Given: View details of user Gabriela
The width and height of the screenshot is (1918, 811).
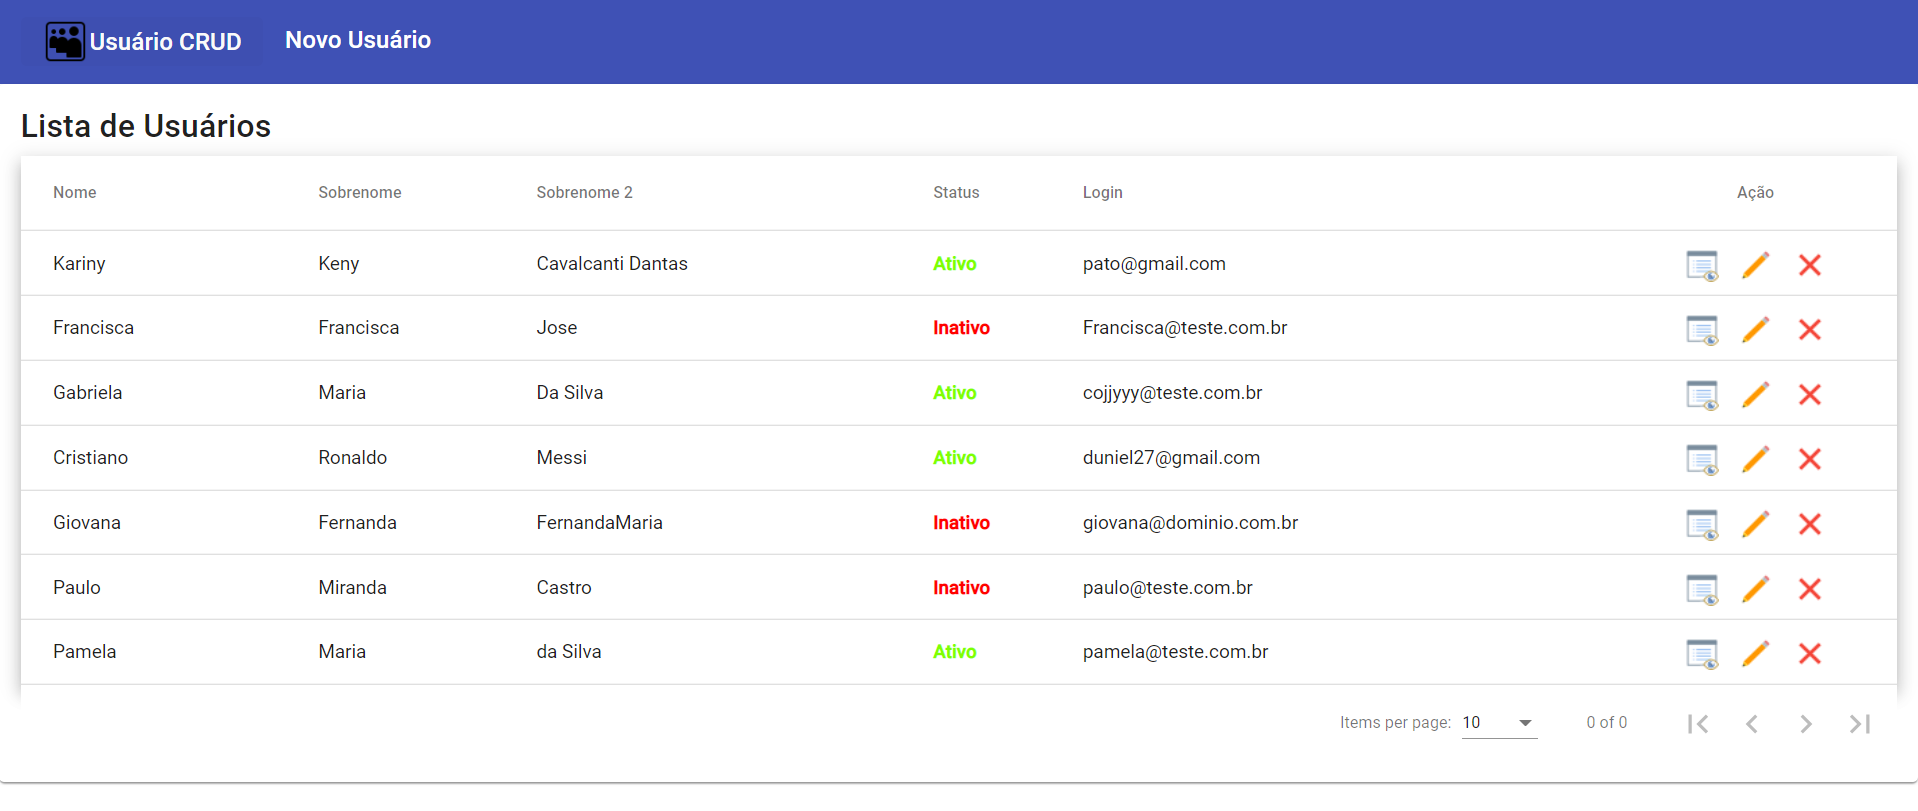Looking at the screenshot, I should tap(1702, 395).
